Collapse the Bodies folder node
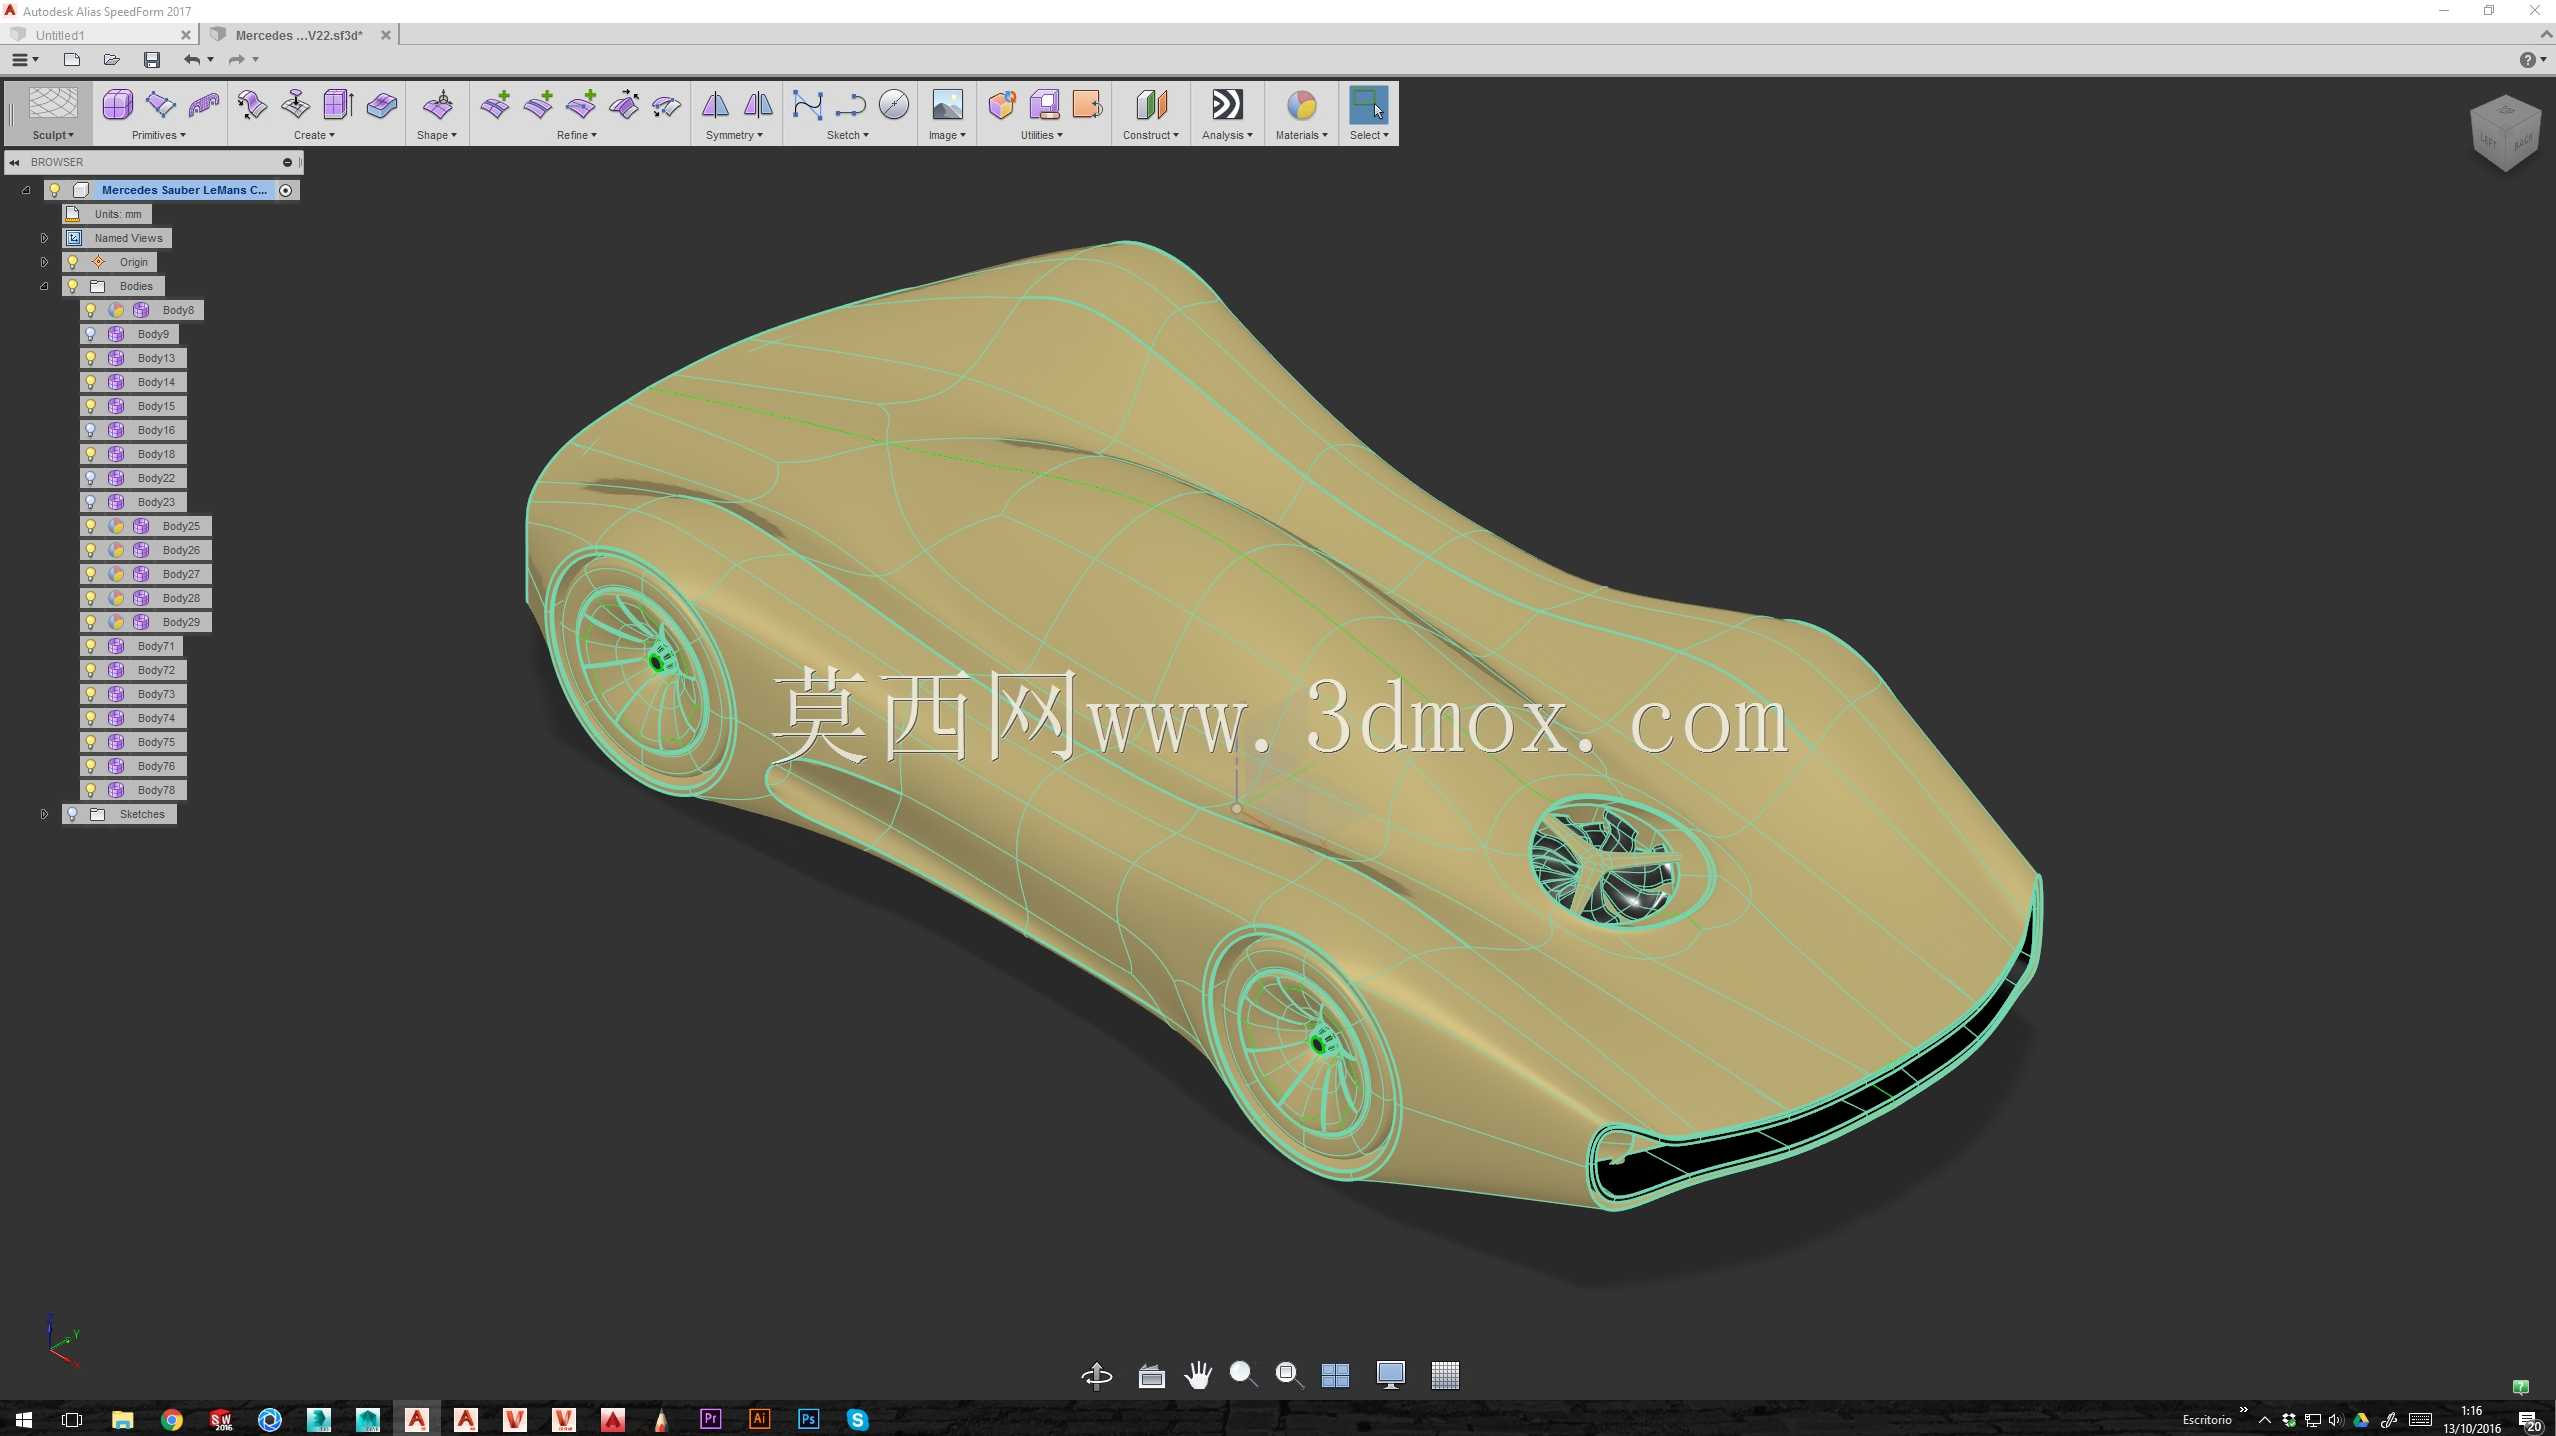 click(x=44, y=286)
